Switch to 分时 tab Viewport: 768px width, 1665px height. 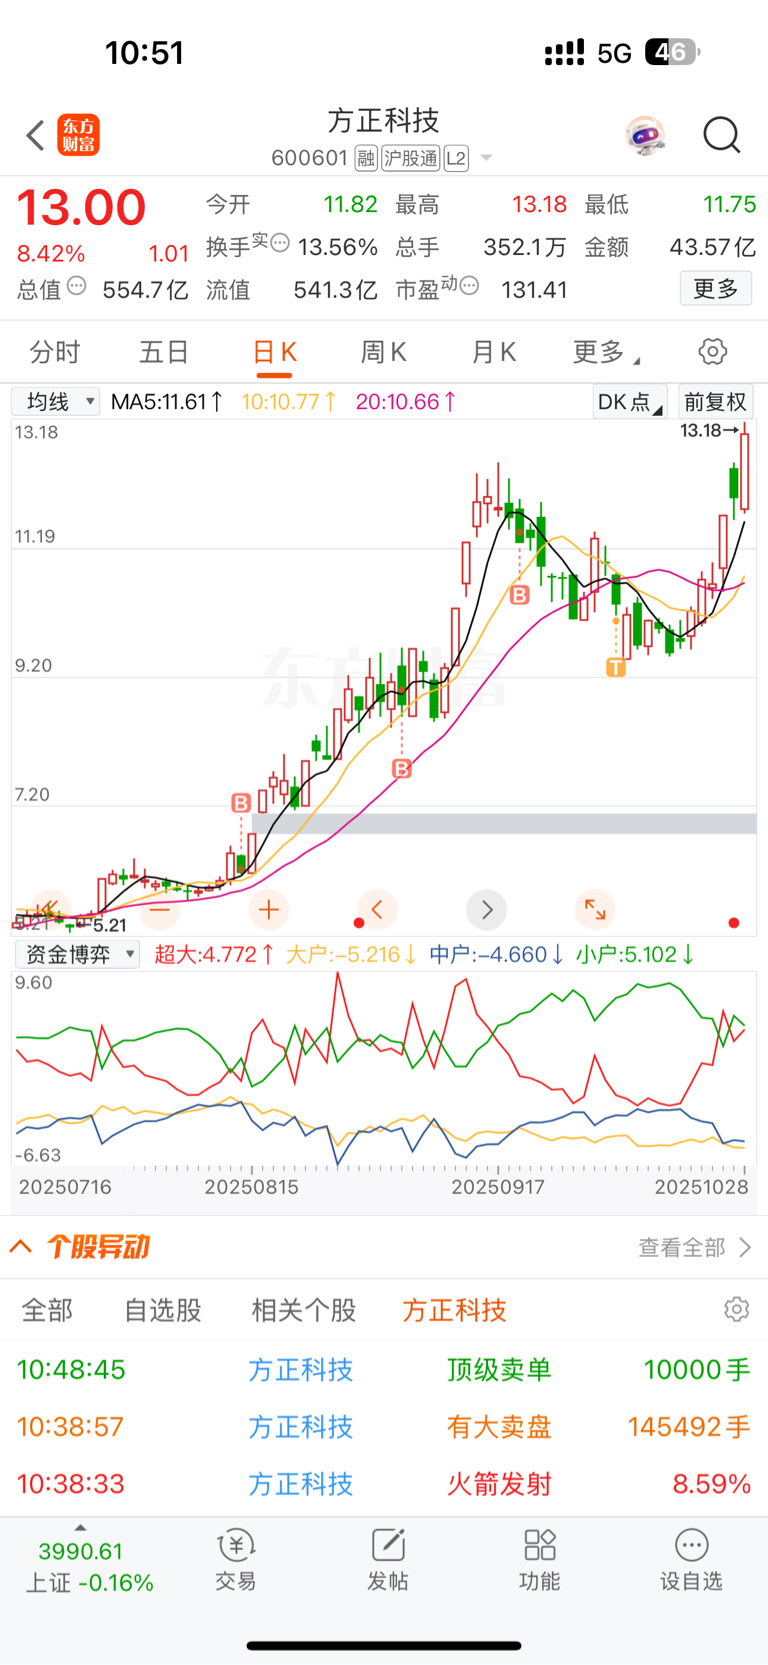tap(54, 352)
